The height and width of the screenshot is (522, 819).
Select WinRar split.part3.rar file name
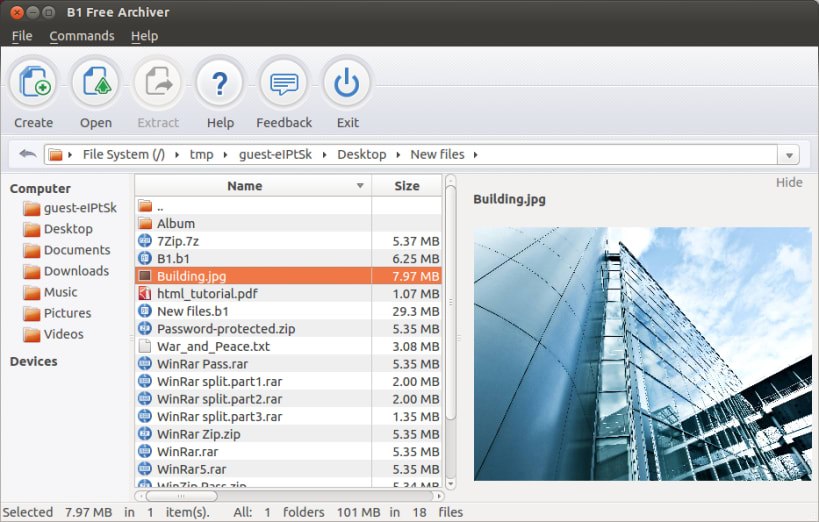click(219, 416)
